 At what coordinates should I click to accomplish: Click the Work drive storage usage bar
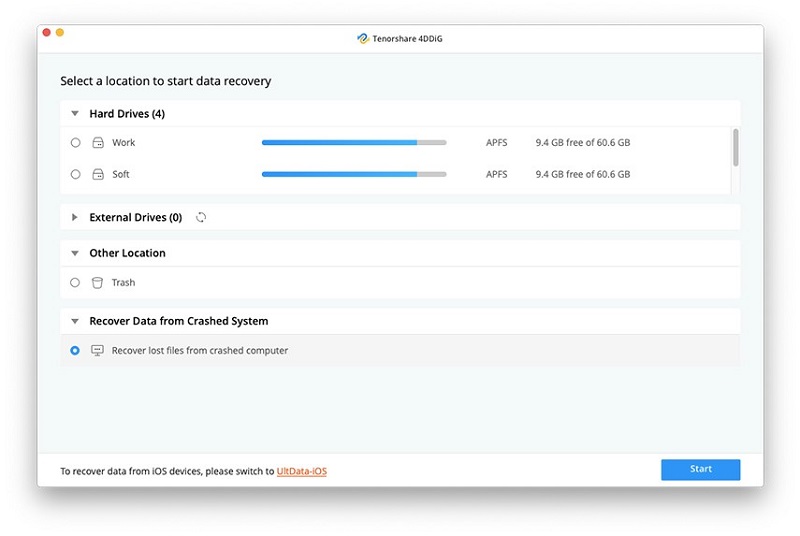(354, 143)
